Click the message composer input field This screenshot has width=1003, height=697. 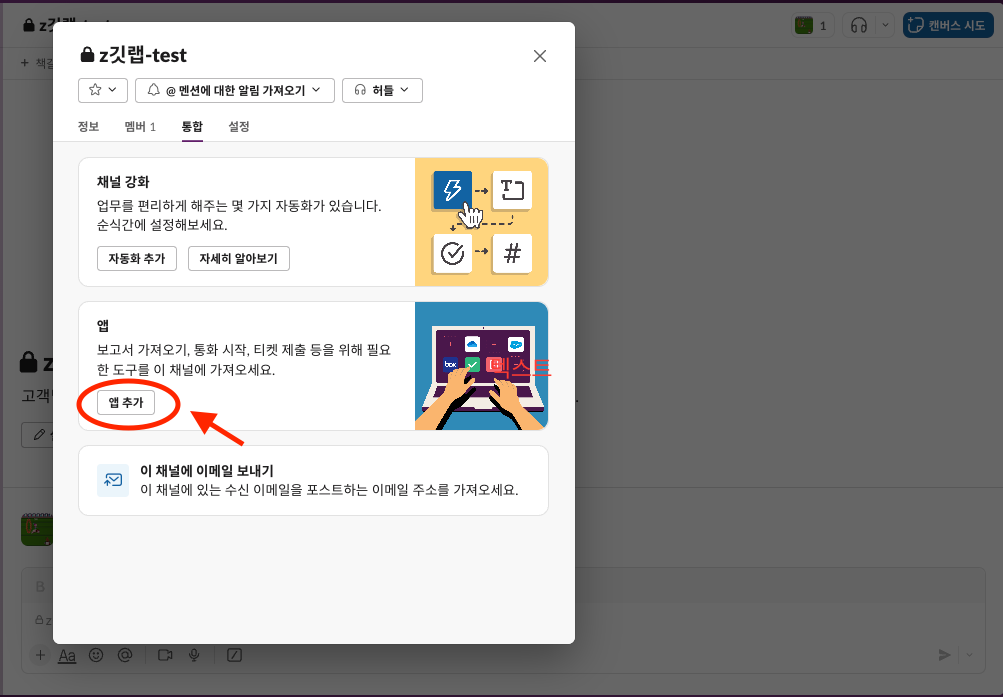coord(503,620)
